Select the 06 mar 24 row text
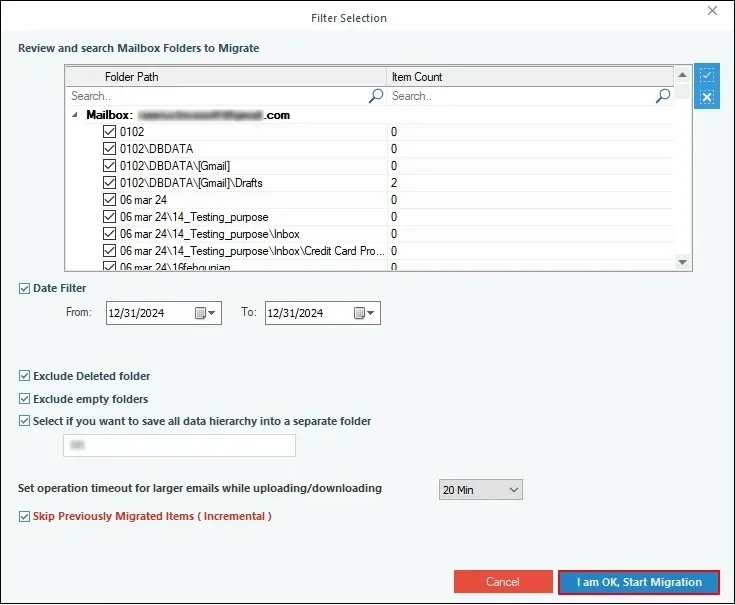 pos(143,200)
